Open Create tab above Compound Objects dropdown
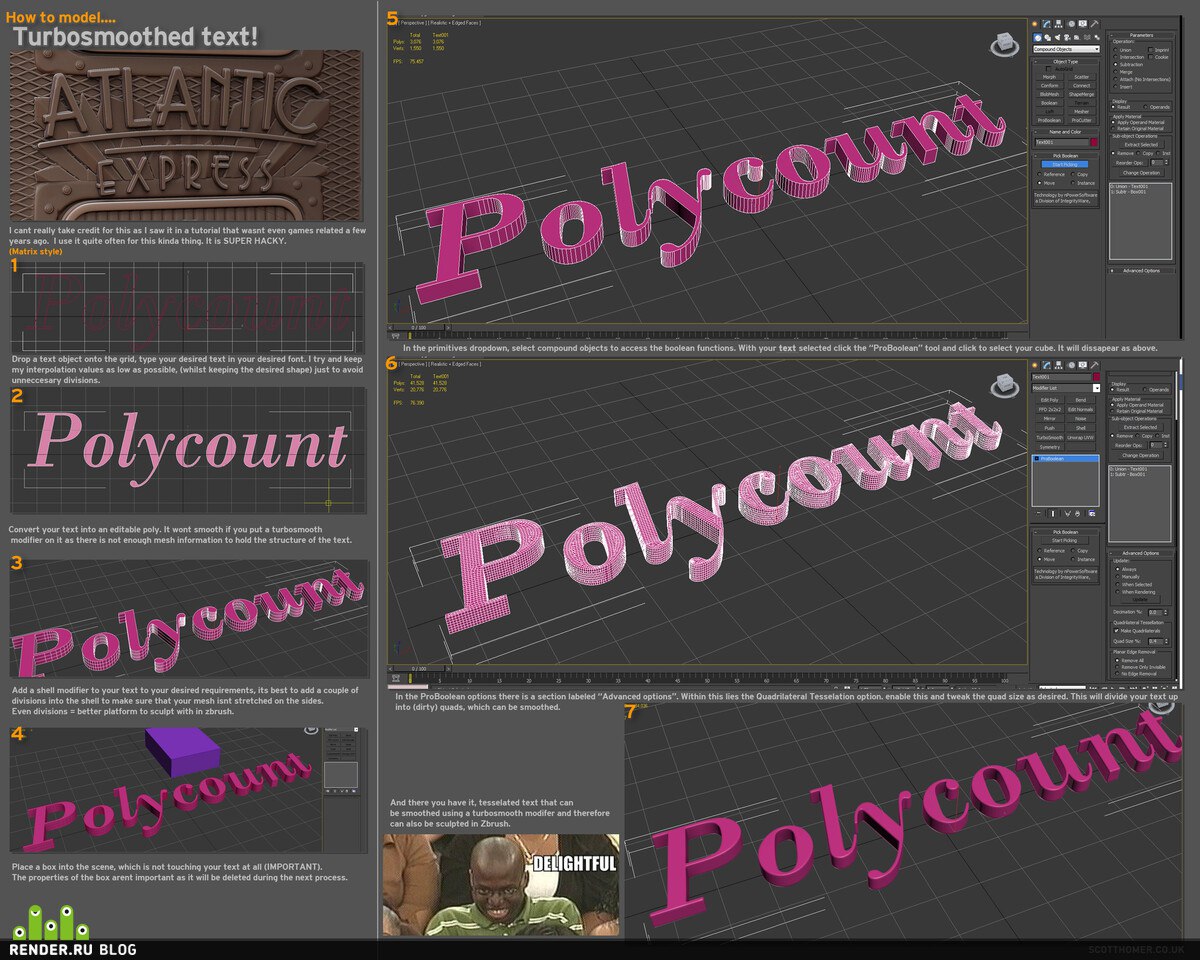Screen dimensions: 1200x960 pos(1035,24)
